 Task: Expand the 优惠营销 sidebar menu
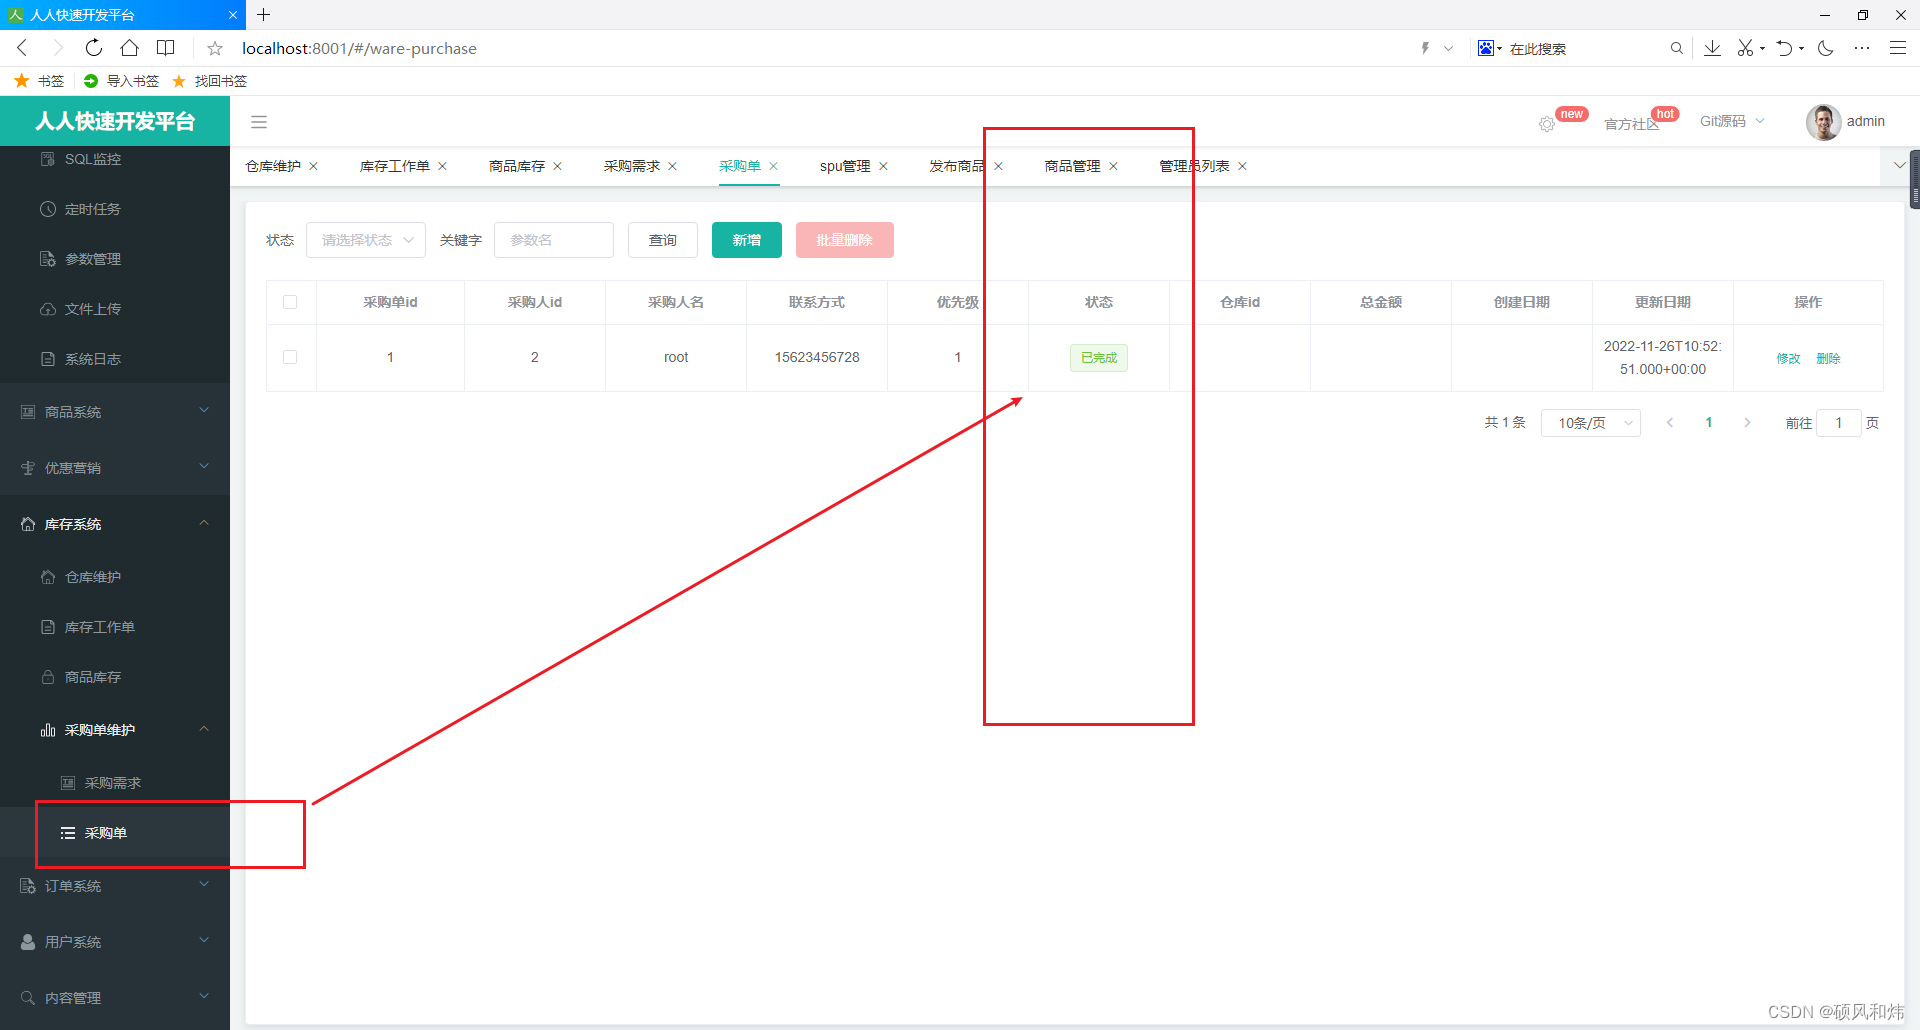point(115,467)
